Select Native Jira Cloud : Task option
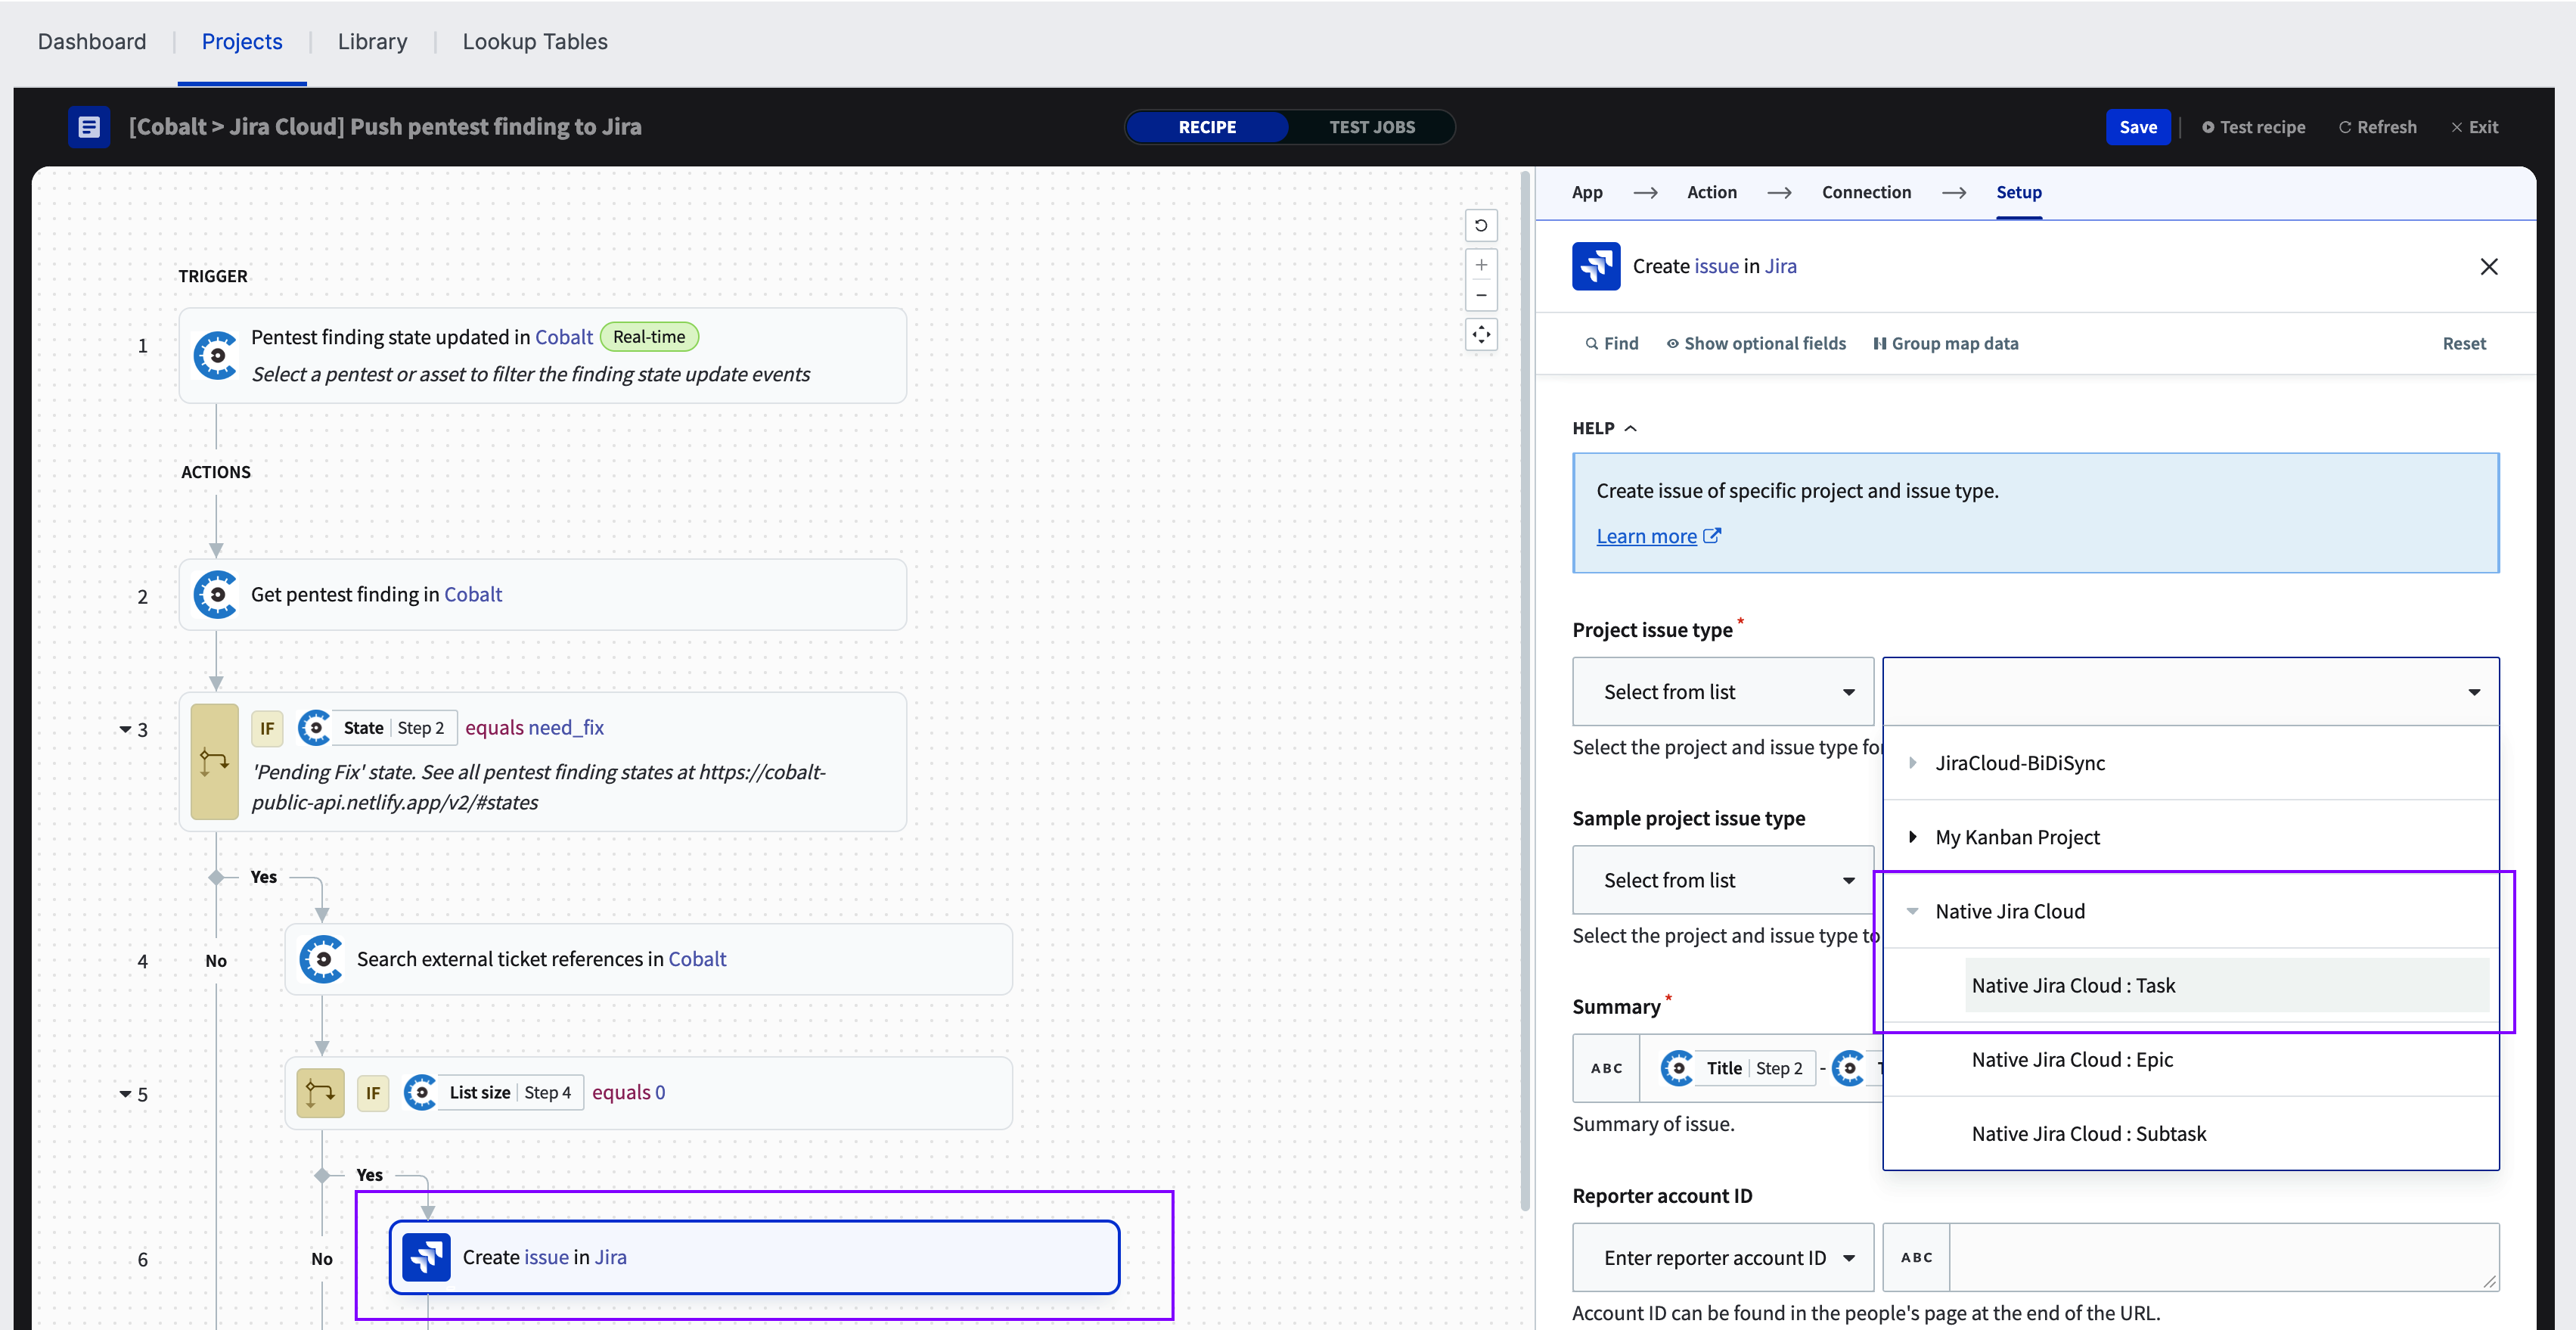Image resolution: width=2576 pixels, height=1330 pixels. click(x=2227, y=985)
